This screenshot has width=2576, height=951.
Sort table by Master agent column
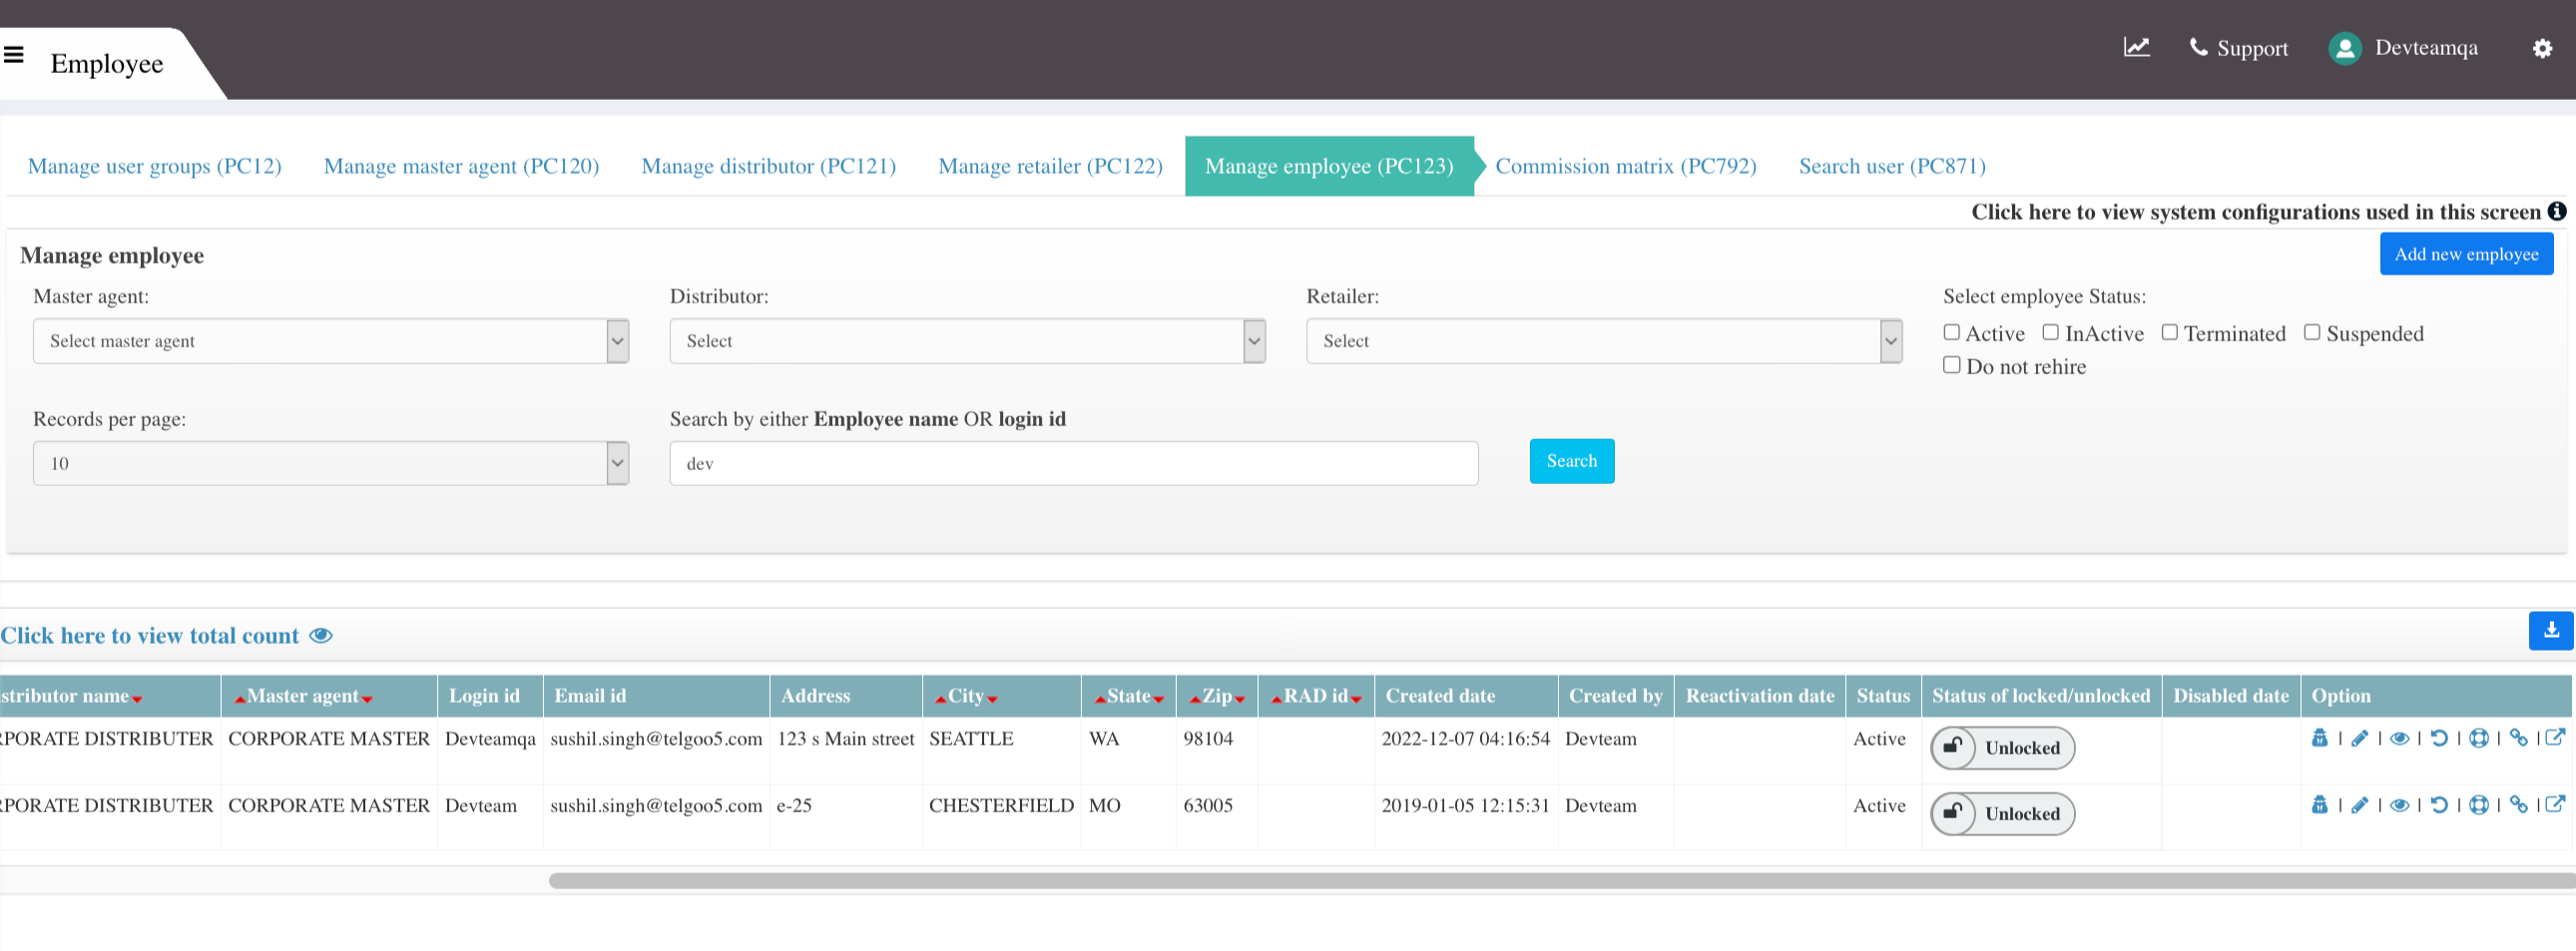point(303,696)
